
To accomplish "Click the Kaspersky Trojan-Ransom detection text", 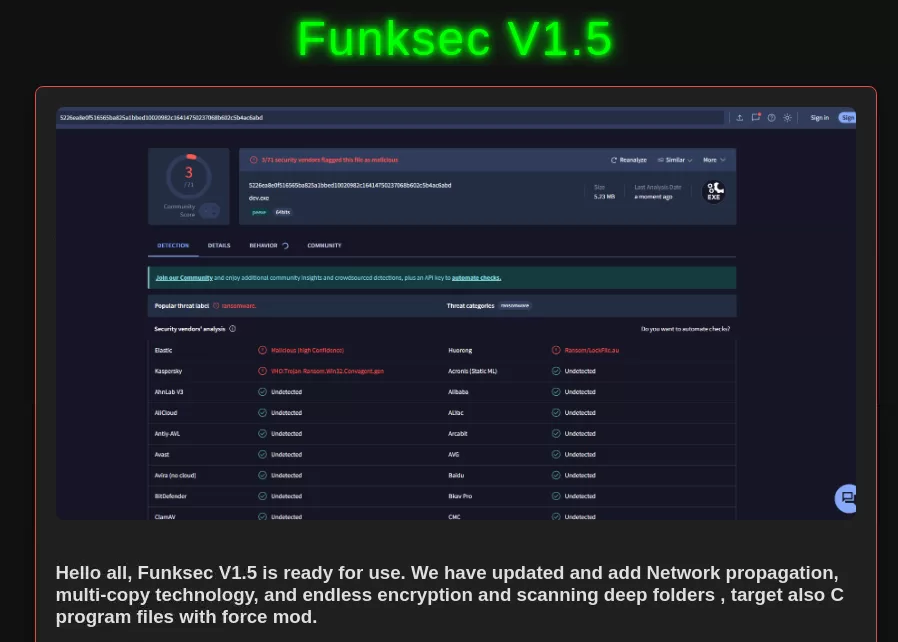I will [327, 371].
